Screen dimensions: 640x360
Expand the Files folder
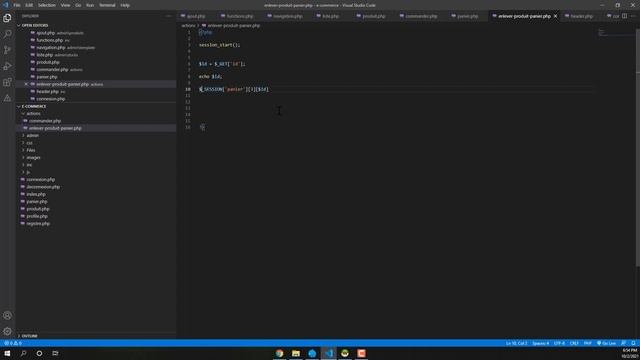(31, 150)
